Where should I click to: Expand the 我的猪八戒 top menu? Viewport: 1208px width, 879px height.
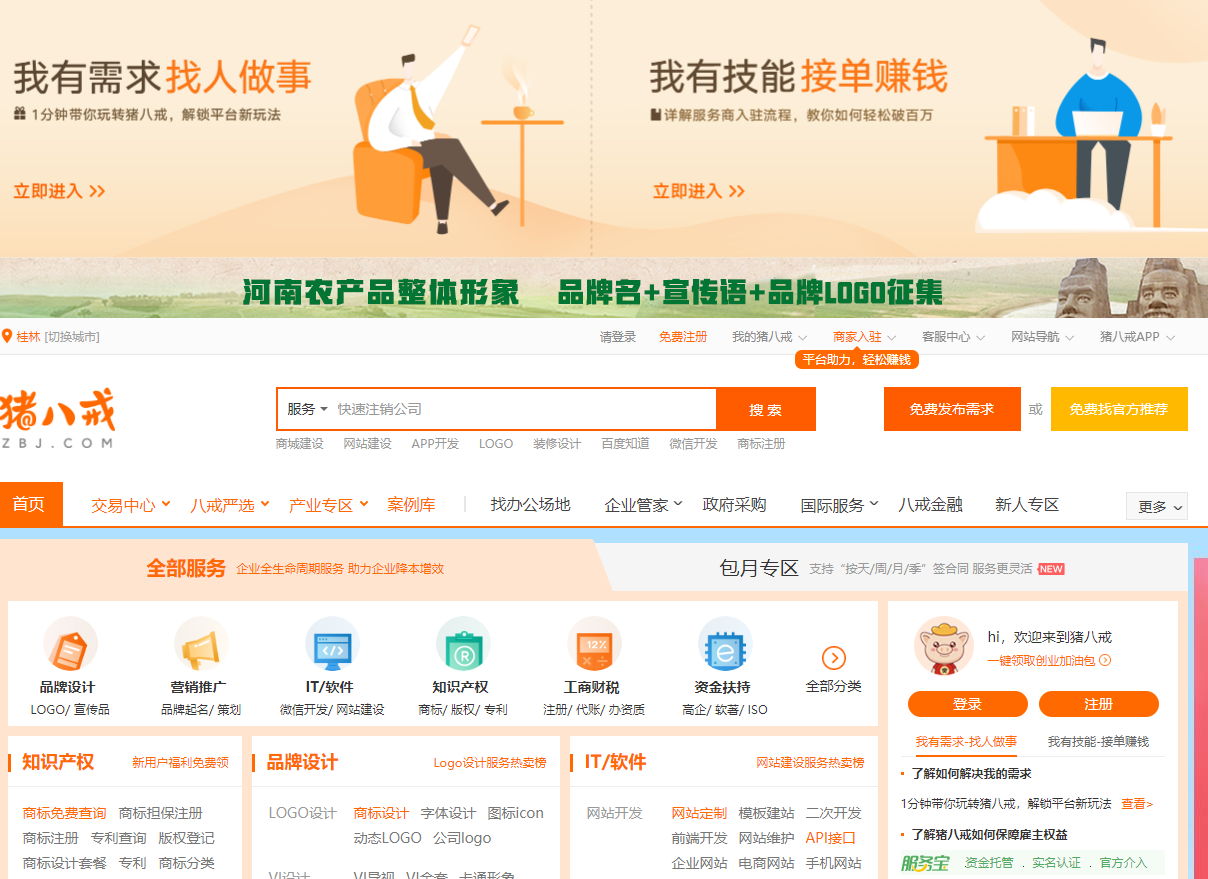pyautogui.click(x=769, y=337)
